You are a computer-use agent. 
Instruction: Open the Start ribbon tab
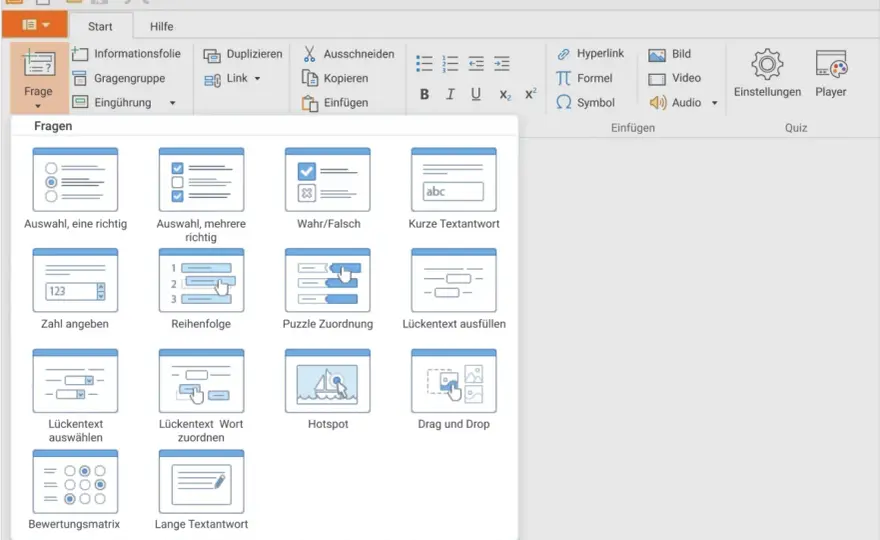pyautogui.click(x=100, y=26)
